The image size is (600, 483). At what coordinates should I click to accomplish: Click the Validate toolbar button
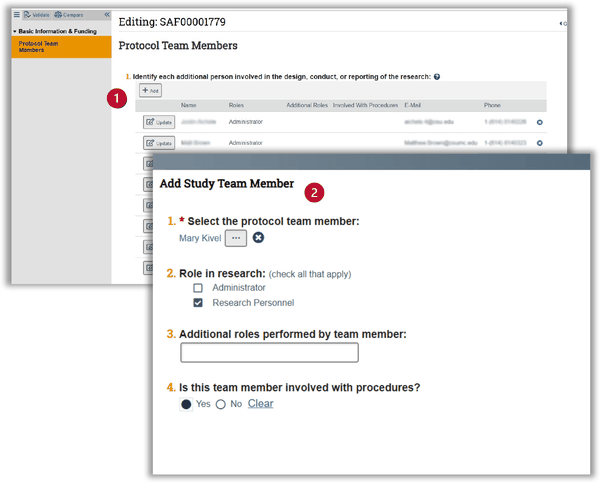37,15
